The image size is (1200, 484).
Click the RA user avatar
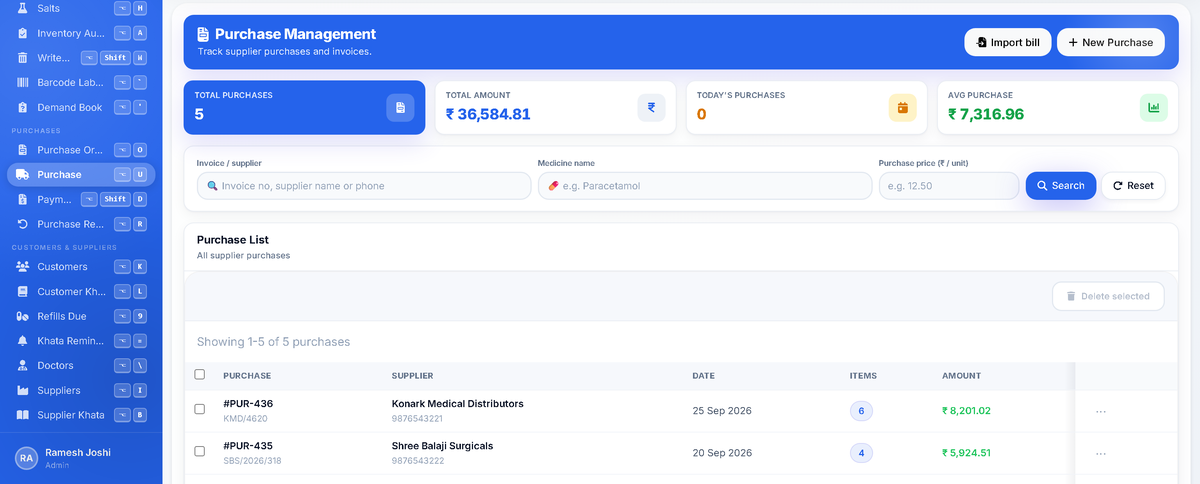click(x=26, y=458)
